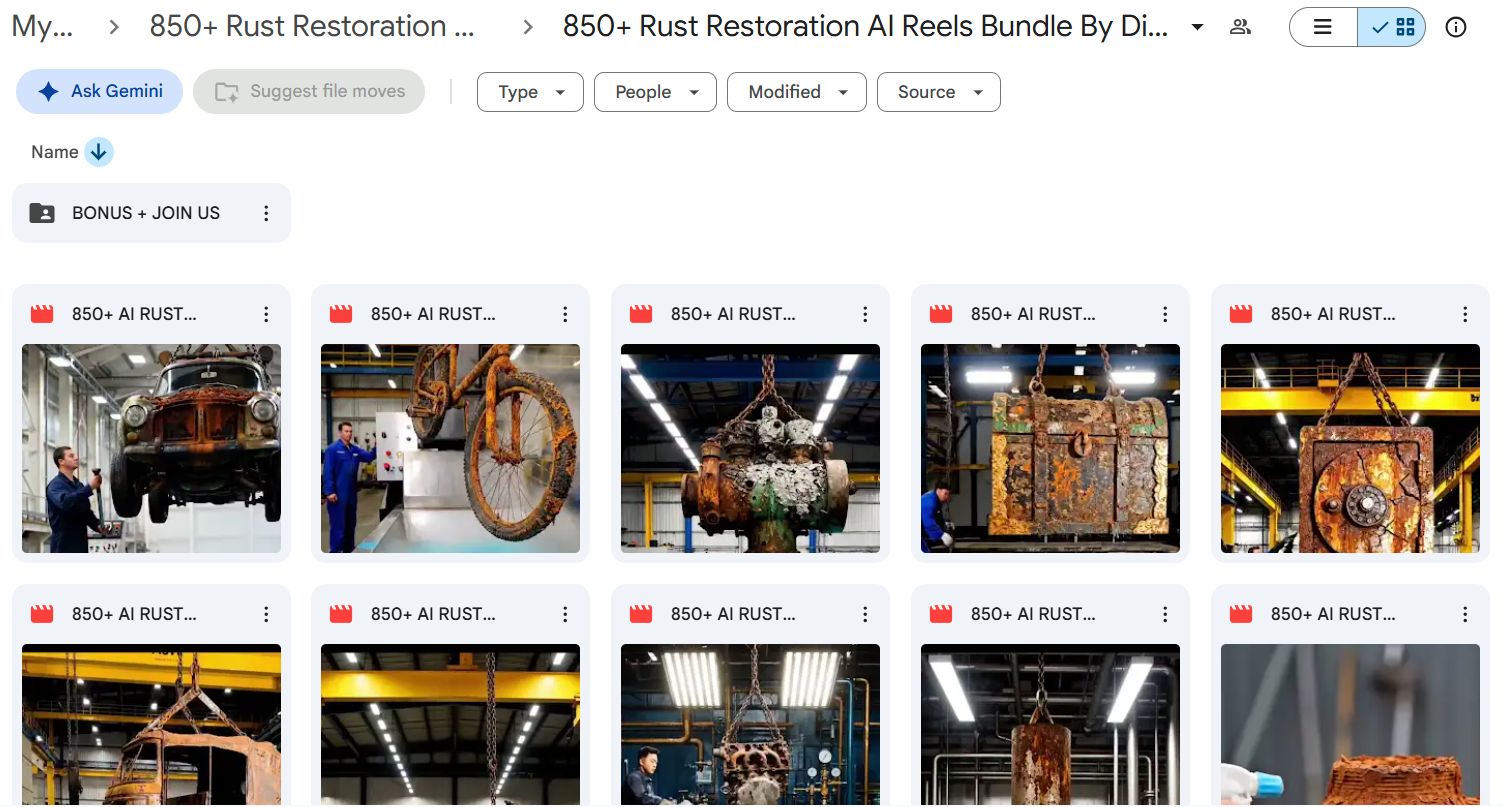Image resolution: width=1503 pixels, height=807 pixels.
Task: Open the current folder name dropdown arrow
Action: point(1197,27)
